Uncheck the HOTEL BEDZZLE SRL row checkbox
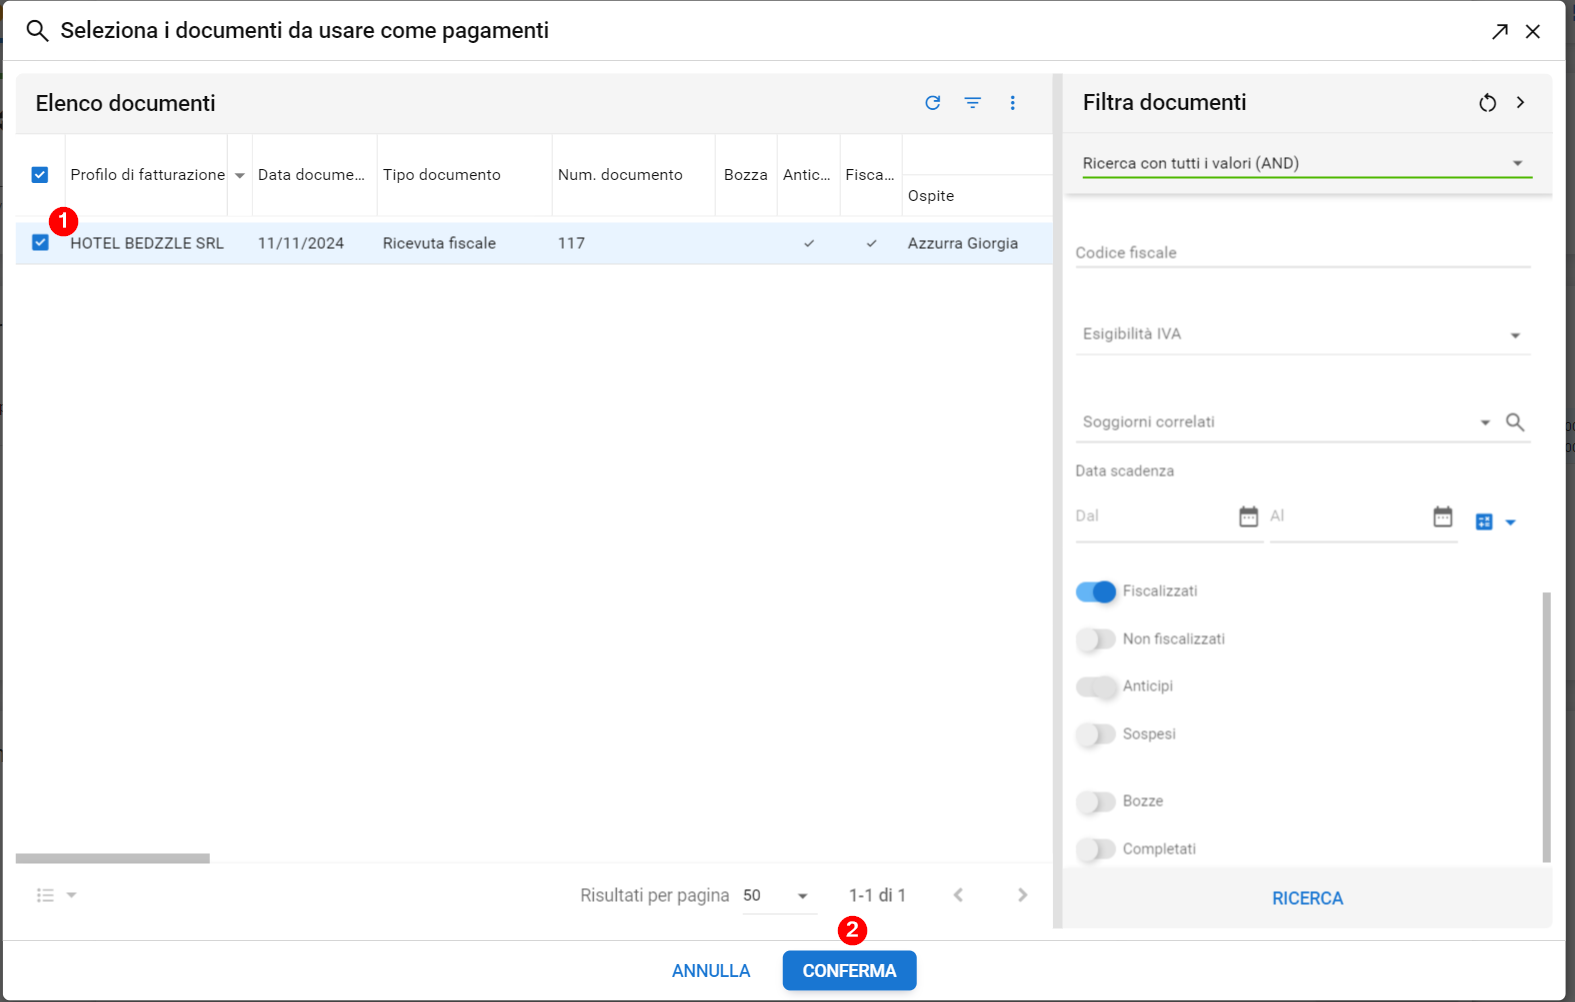Image resolution: width=1575 pixels, height=1002 pixels. pyautogui.click(x=40, y=243)
